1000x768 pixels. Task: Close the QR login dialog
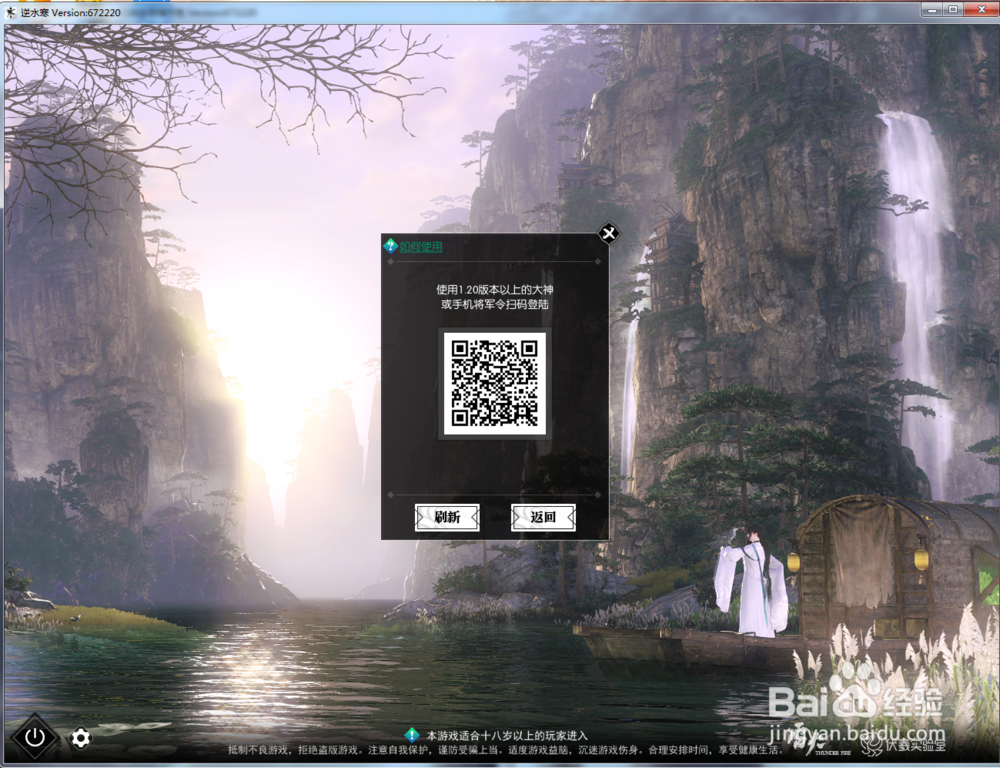608,233
